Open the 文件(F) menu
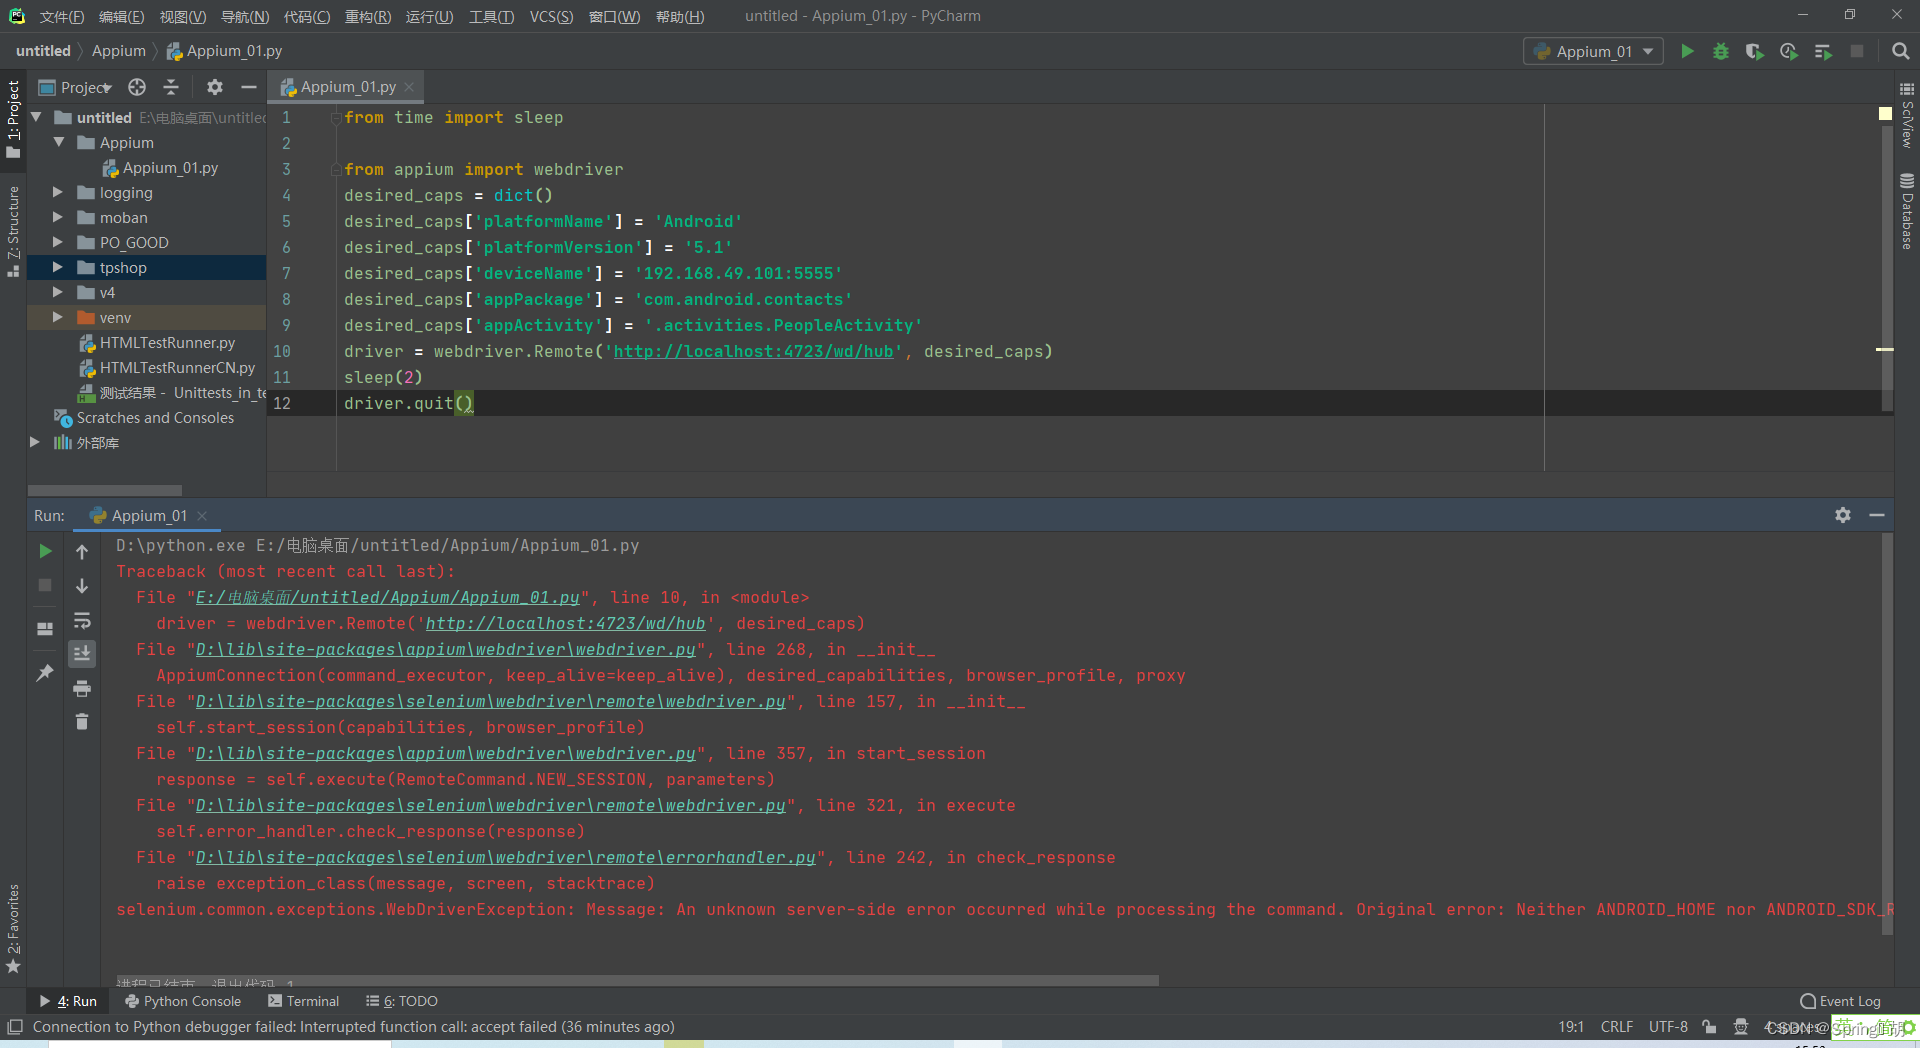The image size is (1920, 1048). coord(62,16)
